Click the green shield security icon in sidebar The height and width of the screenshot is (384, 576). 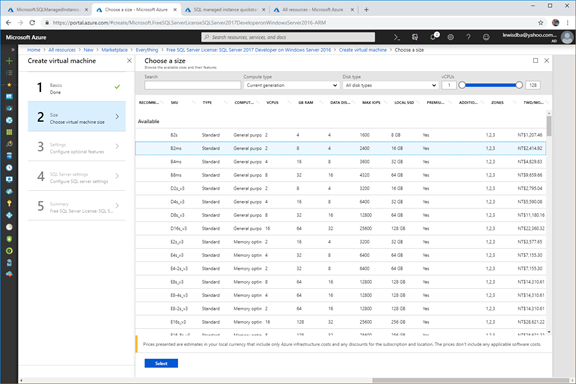[9, 239]
